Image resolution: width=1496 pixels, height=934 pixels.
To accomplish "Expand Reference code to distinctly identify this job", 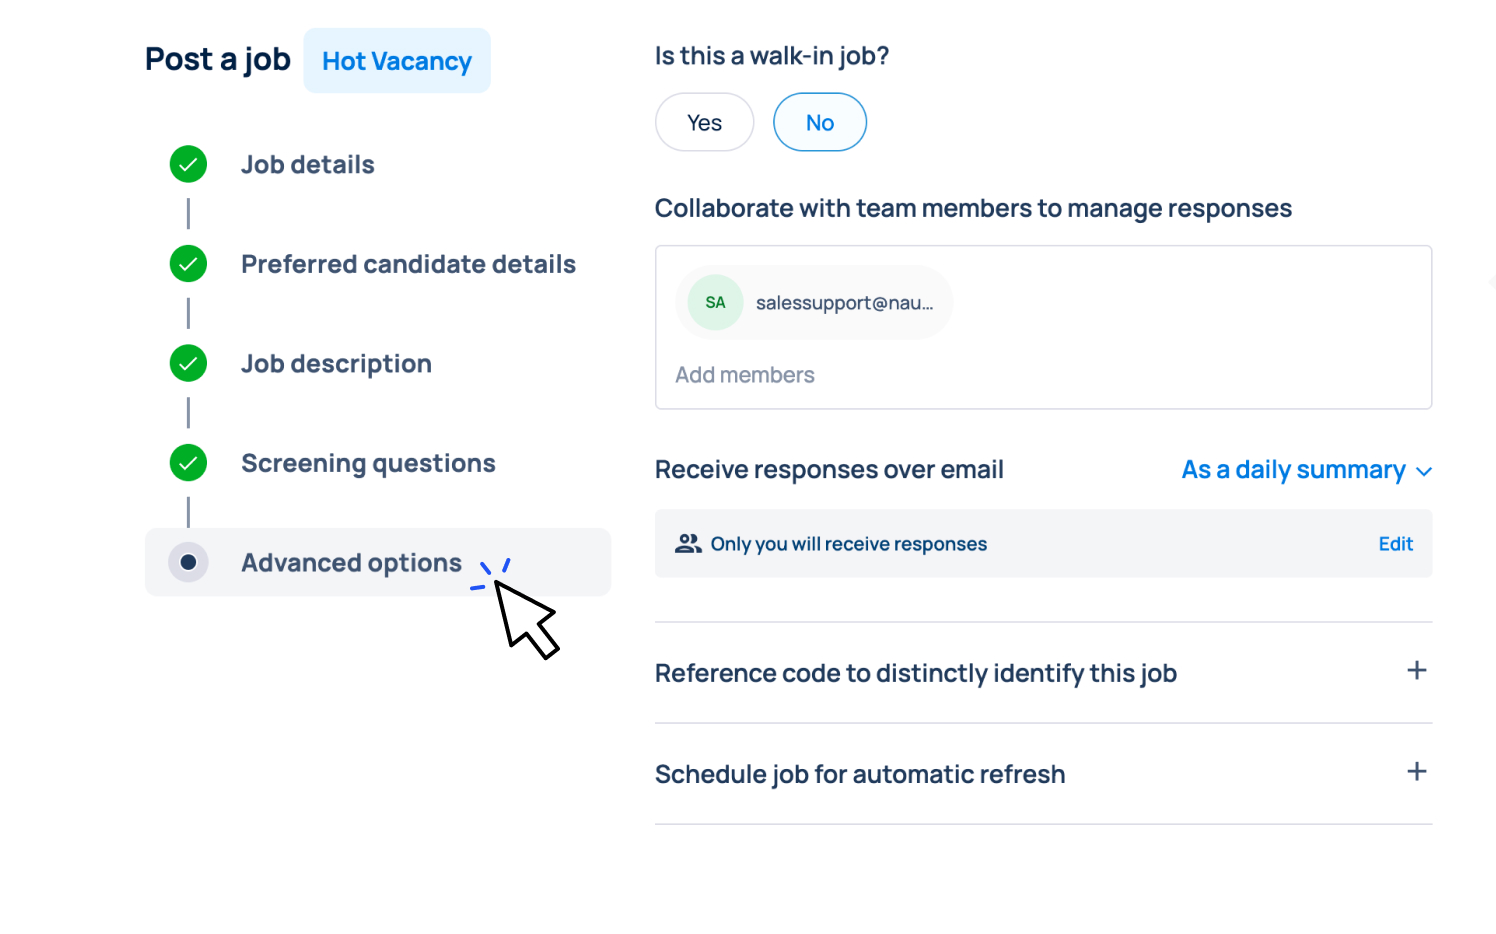I will pyautogui.click(x=915, y=673).
